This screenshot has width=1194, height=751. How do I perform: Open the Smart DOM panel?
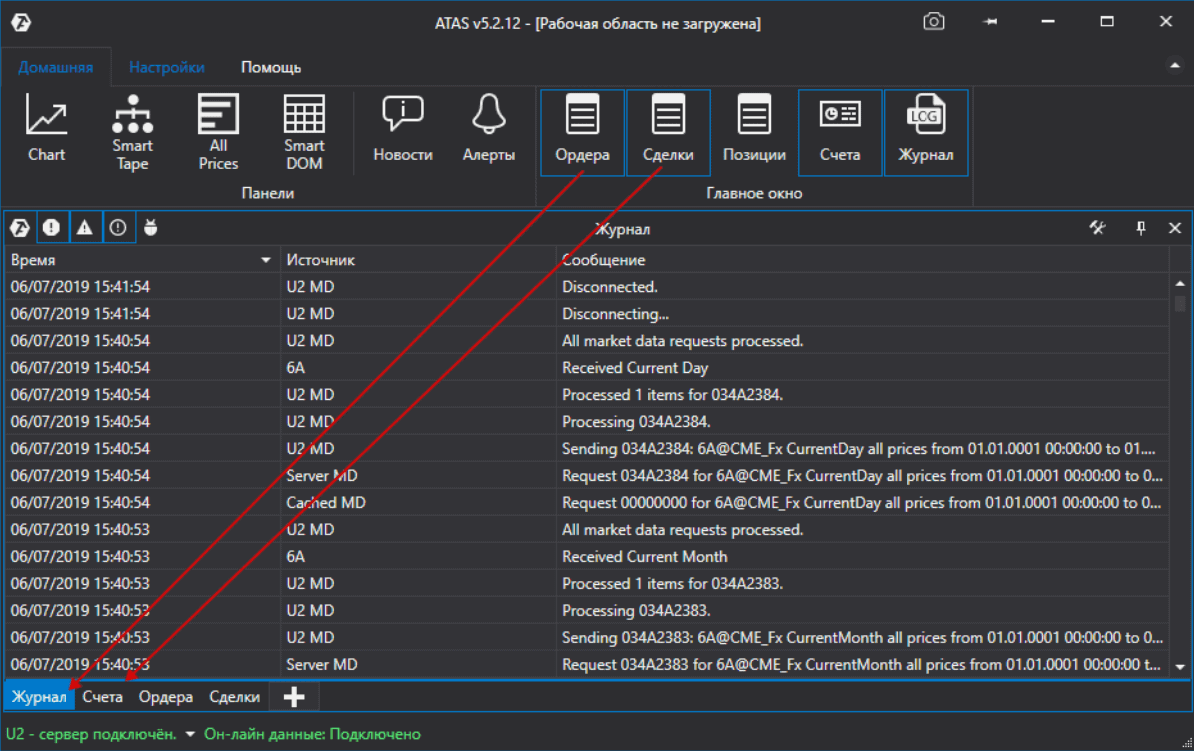coord(304,128)
